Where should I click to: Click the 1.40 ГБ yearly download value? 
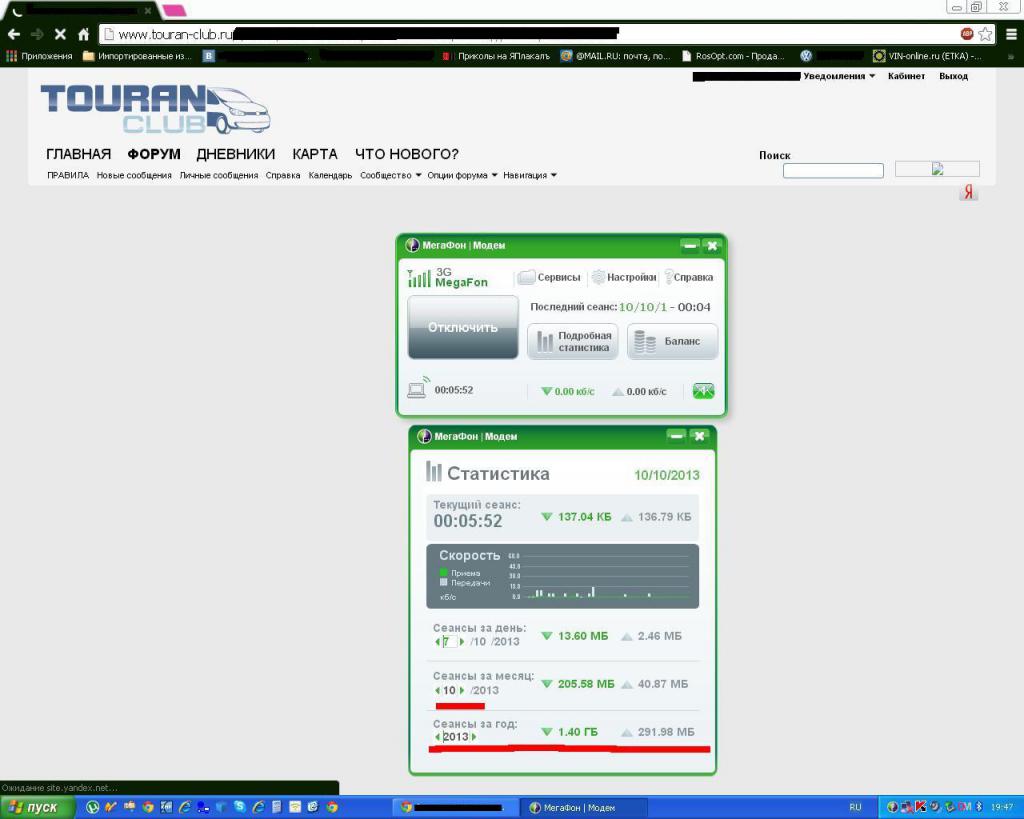(577, 732)
